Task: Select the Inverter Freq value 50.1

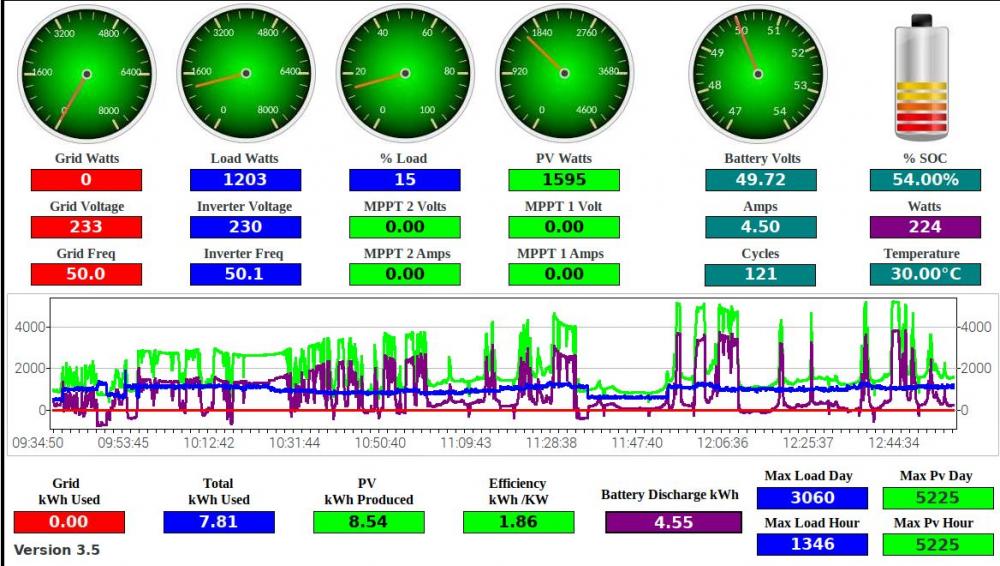Action: 246,274
